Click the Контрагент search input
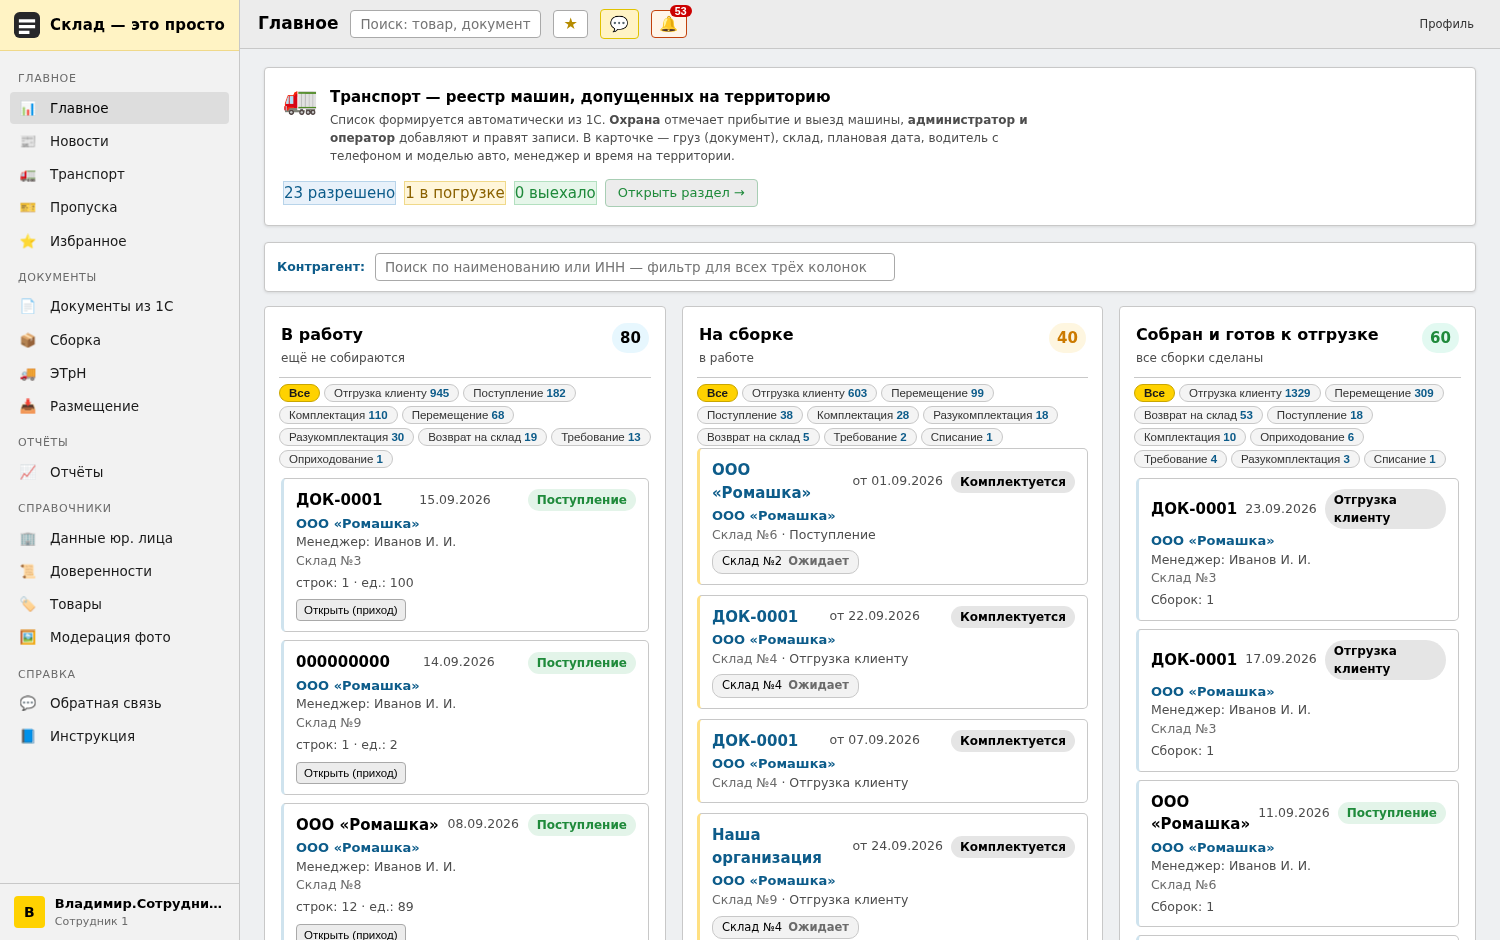 (x=635, y=267)
